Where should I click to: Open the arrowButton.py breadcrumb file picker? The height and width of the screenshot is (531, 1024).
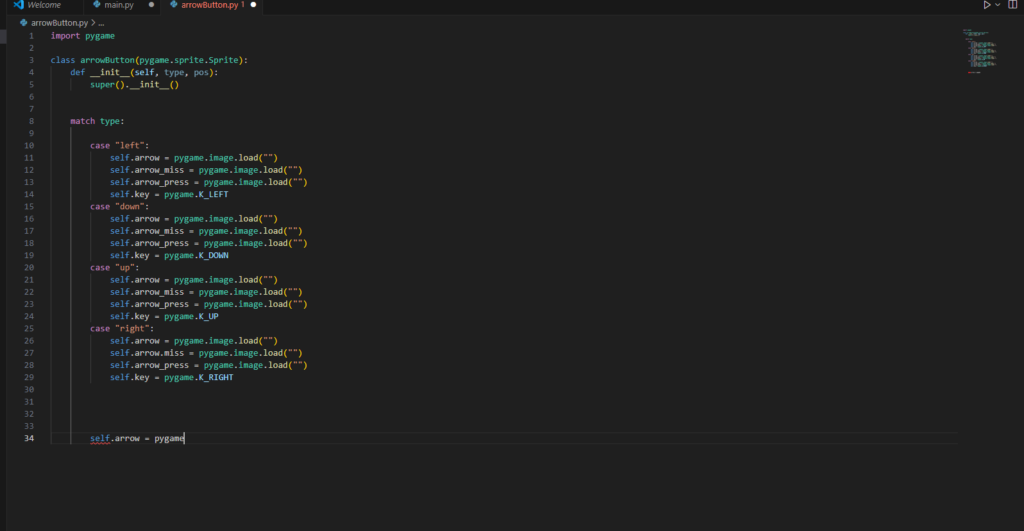pyautogui.click(x=59, y=21)
